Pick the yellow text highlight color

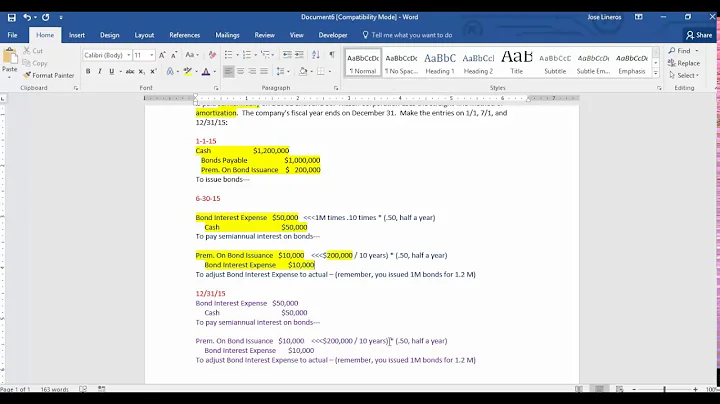point(188,72)
